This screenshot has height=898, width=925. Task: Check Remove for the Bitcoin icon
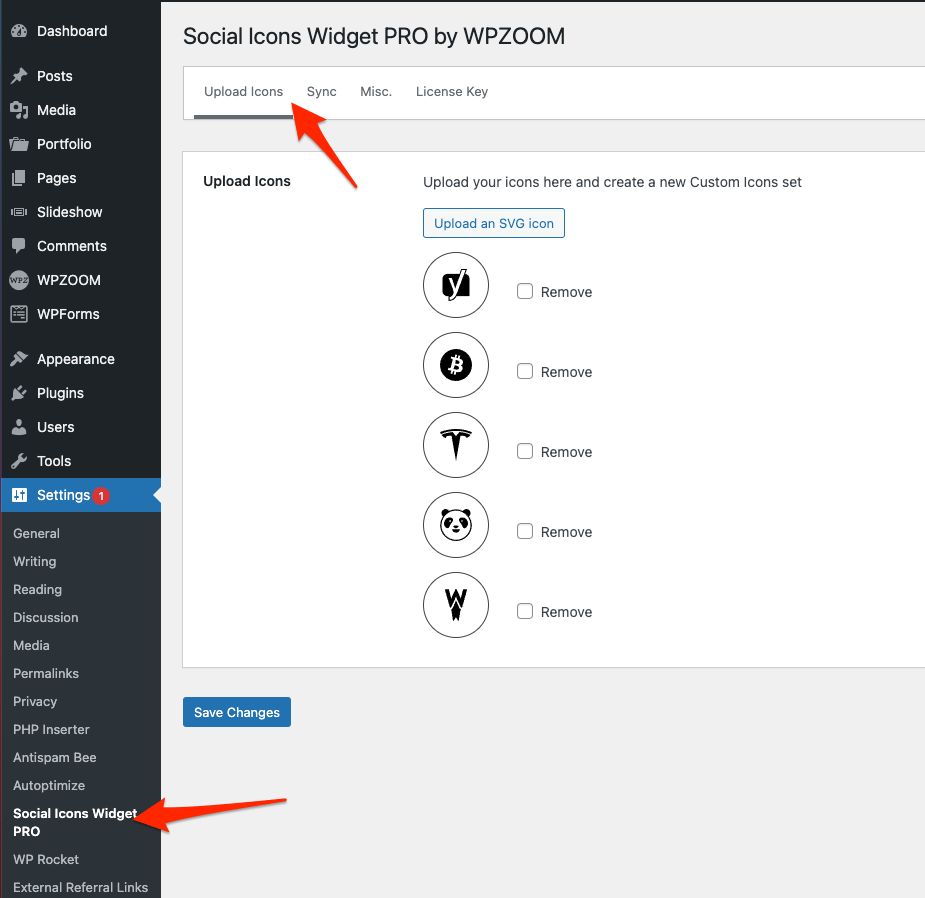pos(525,371)
